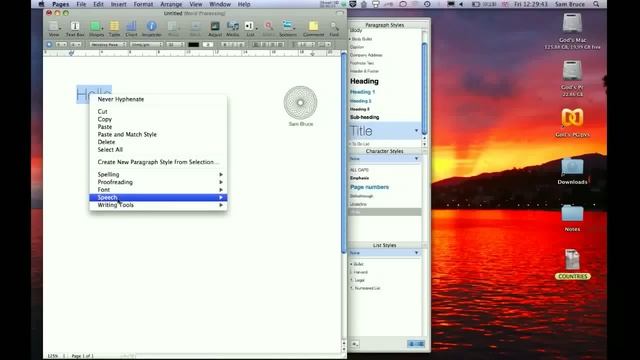Apply the Numbered List style

coord(366,288)
